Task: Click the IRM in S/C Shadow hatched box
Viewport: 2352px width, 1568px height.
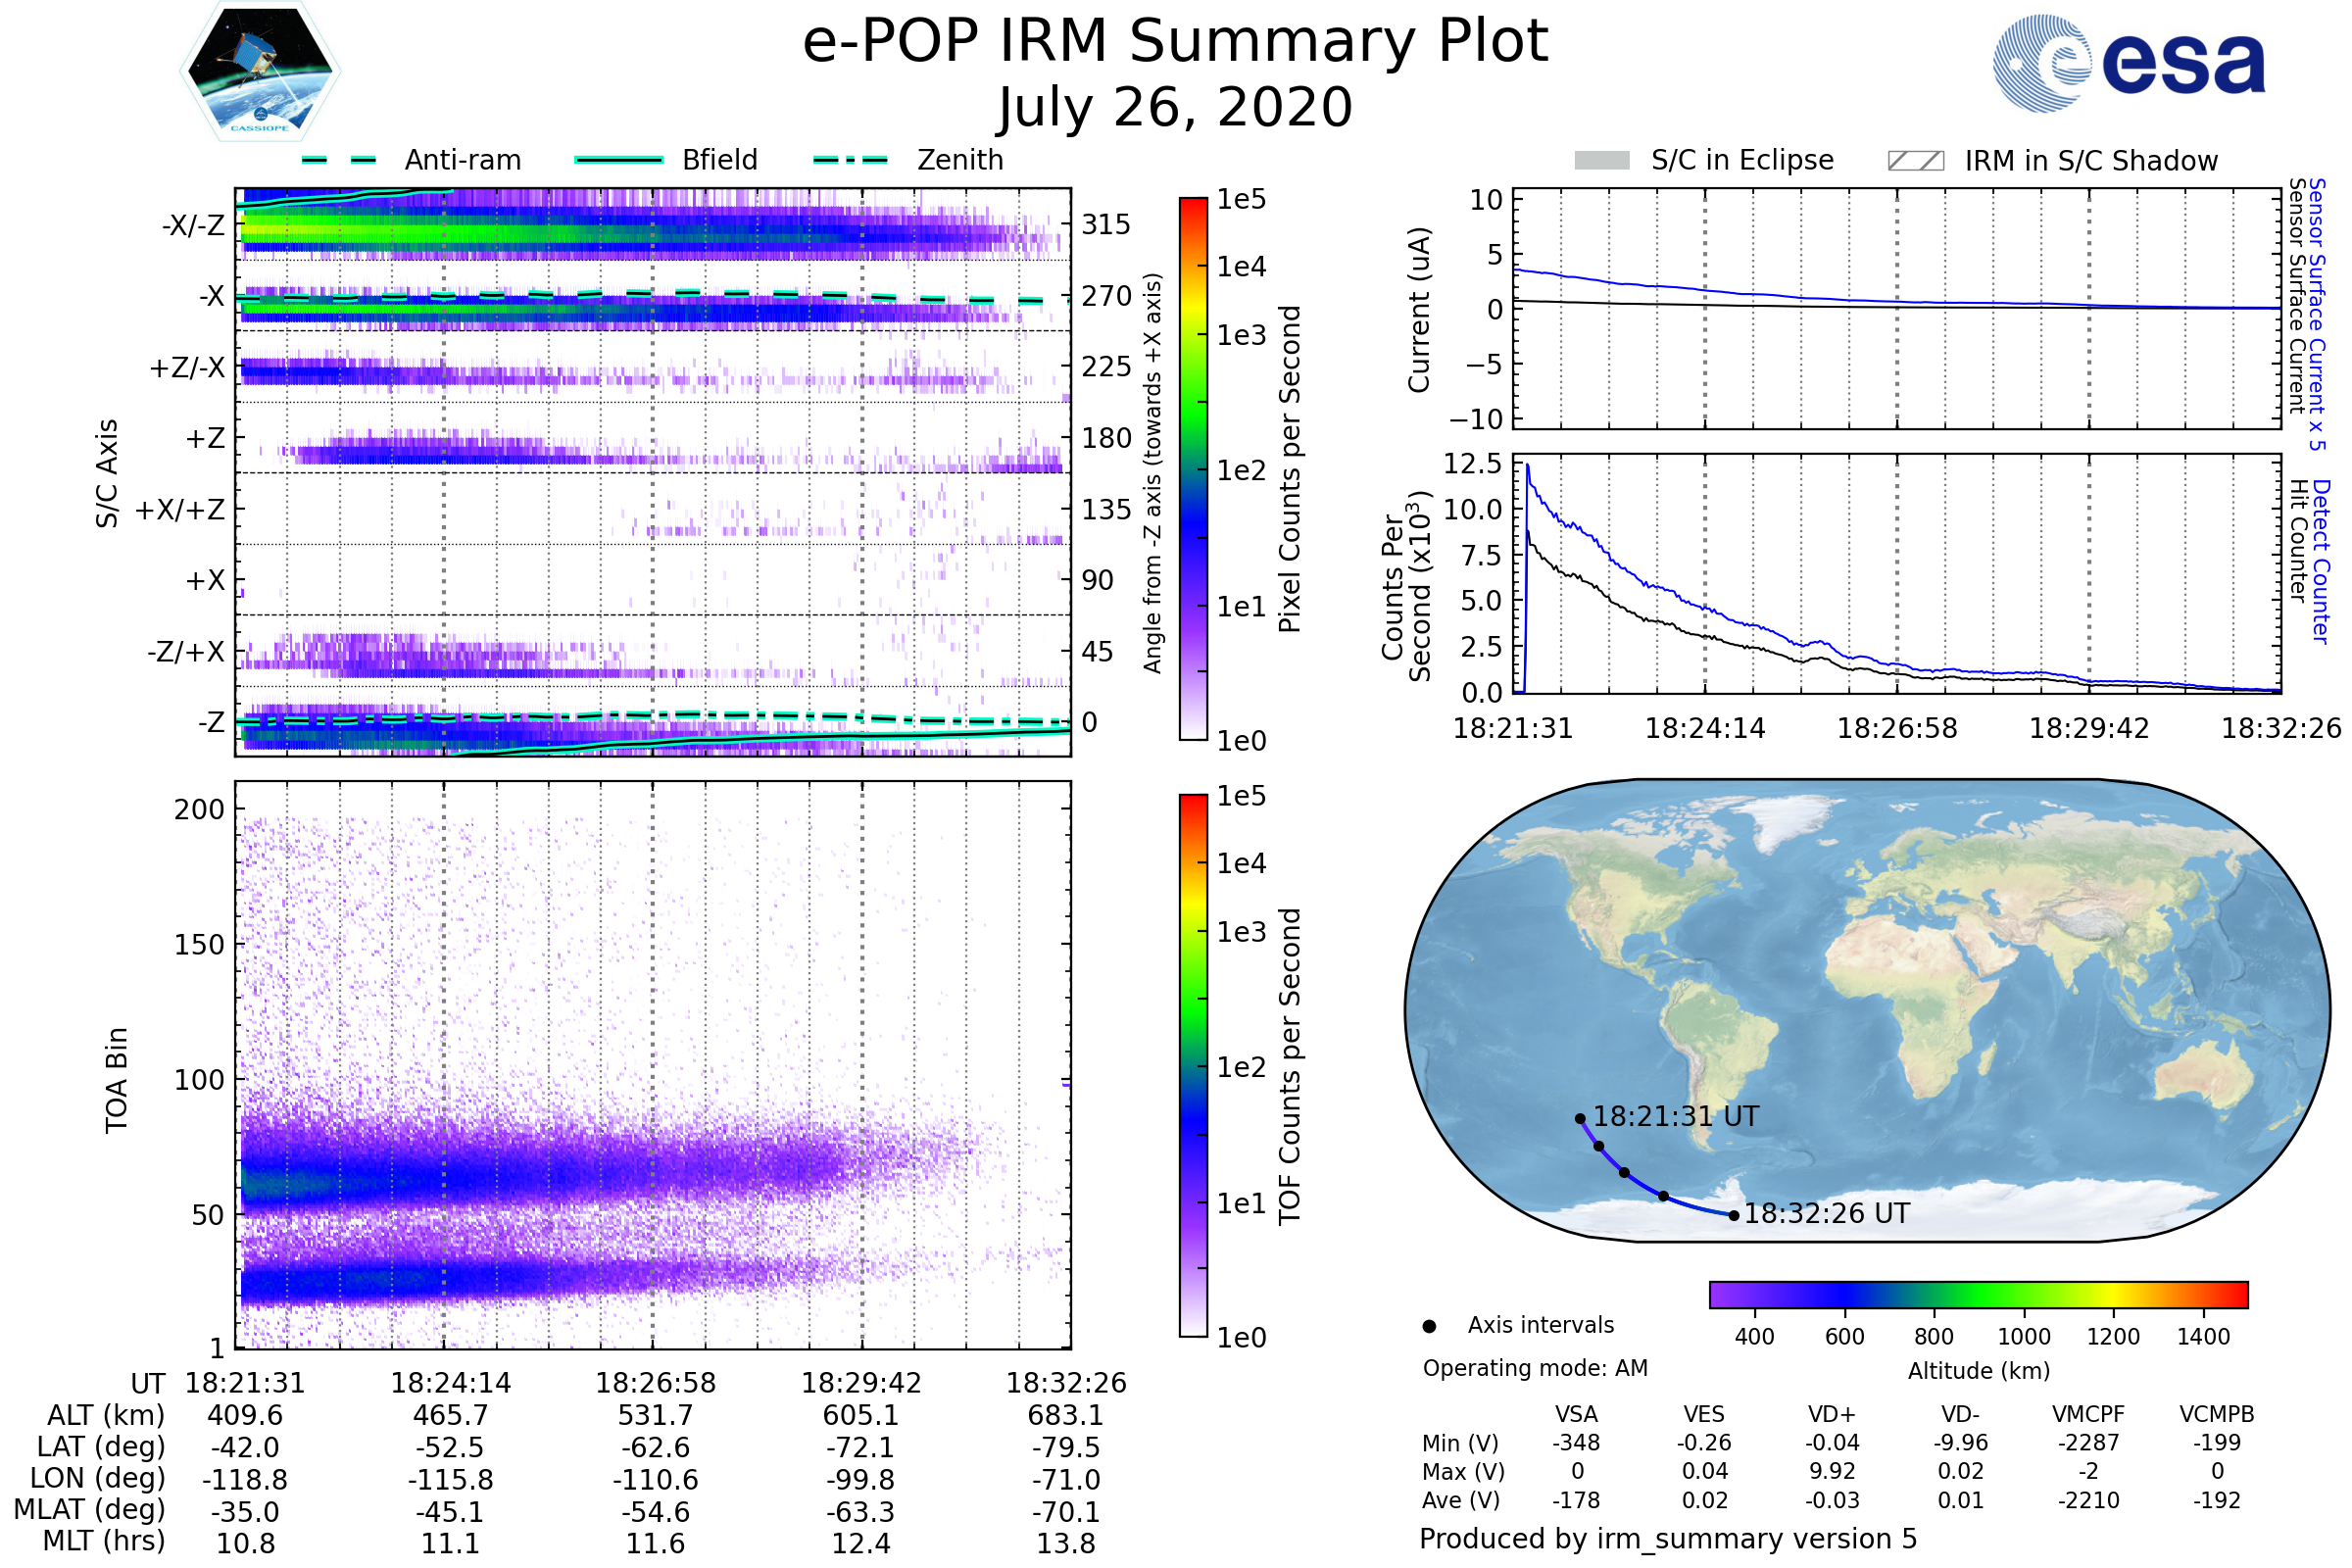Action: point(1915,161)
